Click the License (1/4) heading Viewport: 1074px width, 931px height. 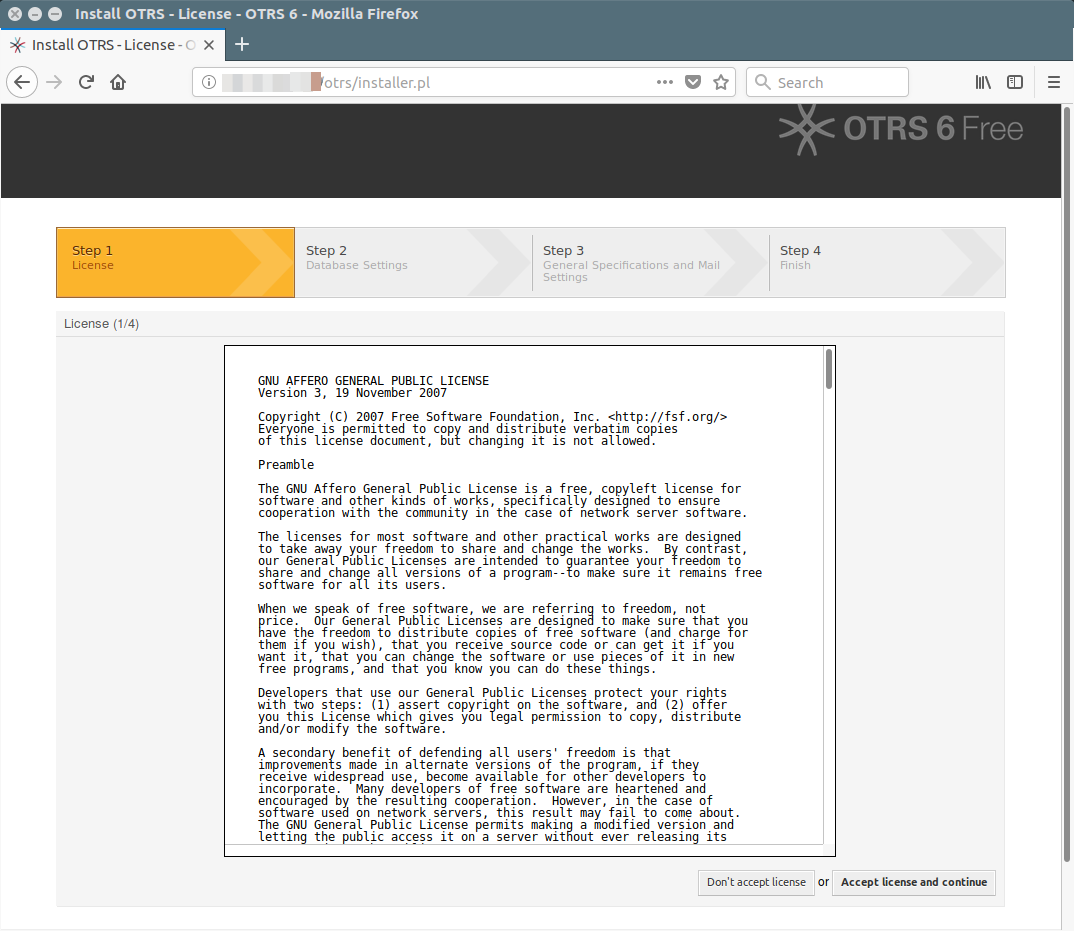point(101,324)
